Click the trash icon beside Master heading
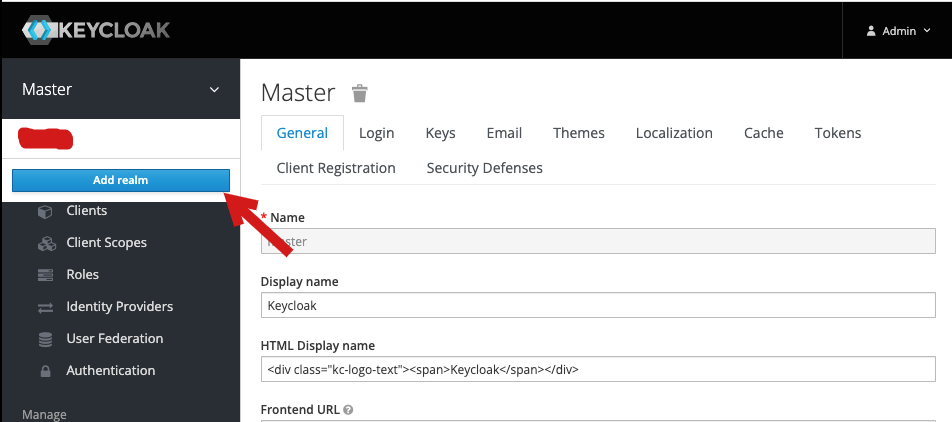The width and height of the screenshot is (952, 422). coord(360,94)
